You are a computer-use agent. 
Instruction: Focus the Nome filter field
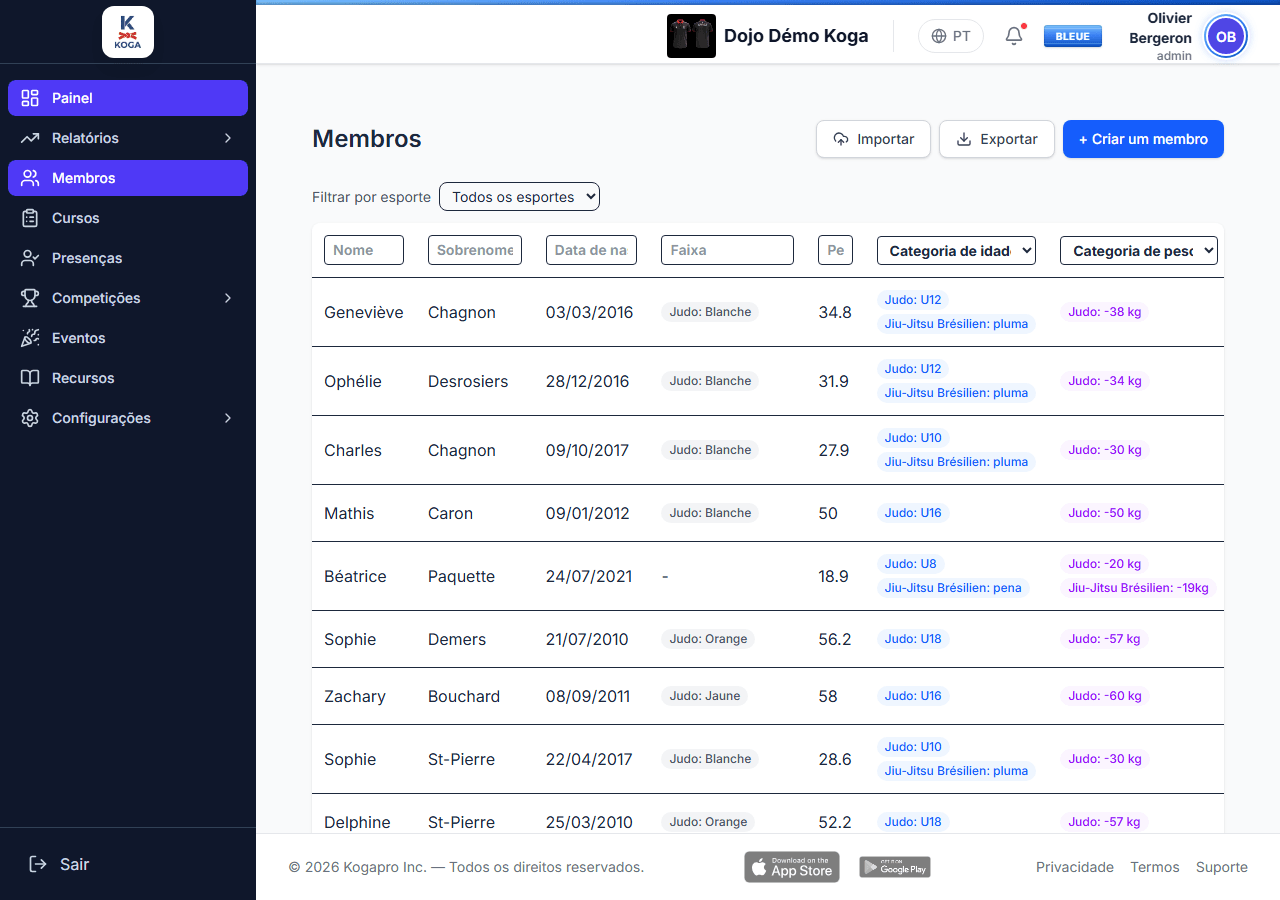coord(364,250)
